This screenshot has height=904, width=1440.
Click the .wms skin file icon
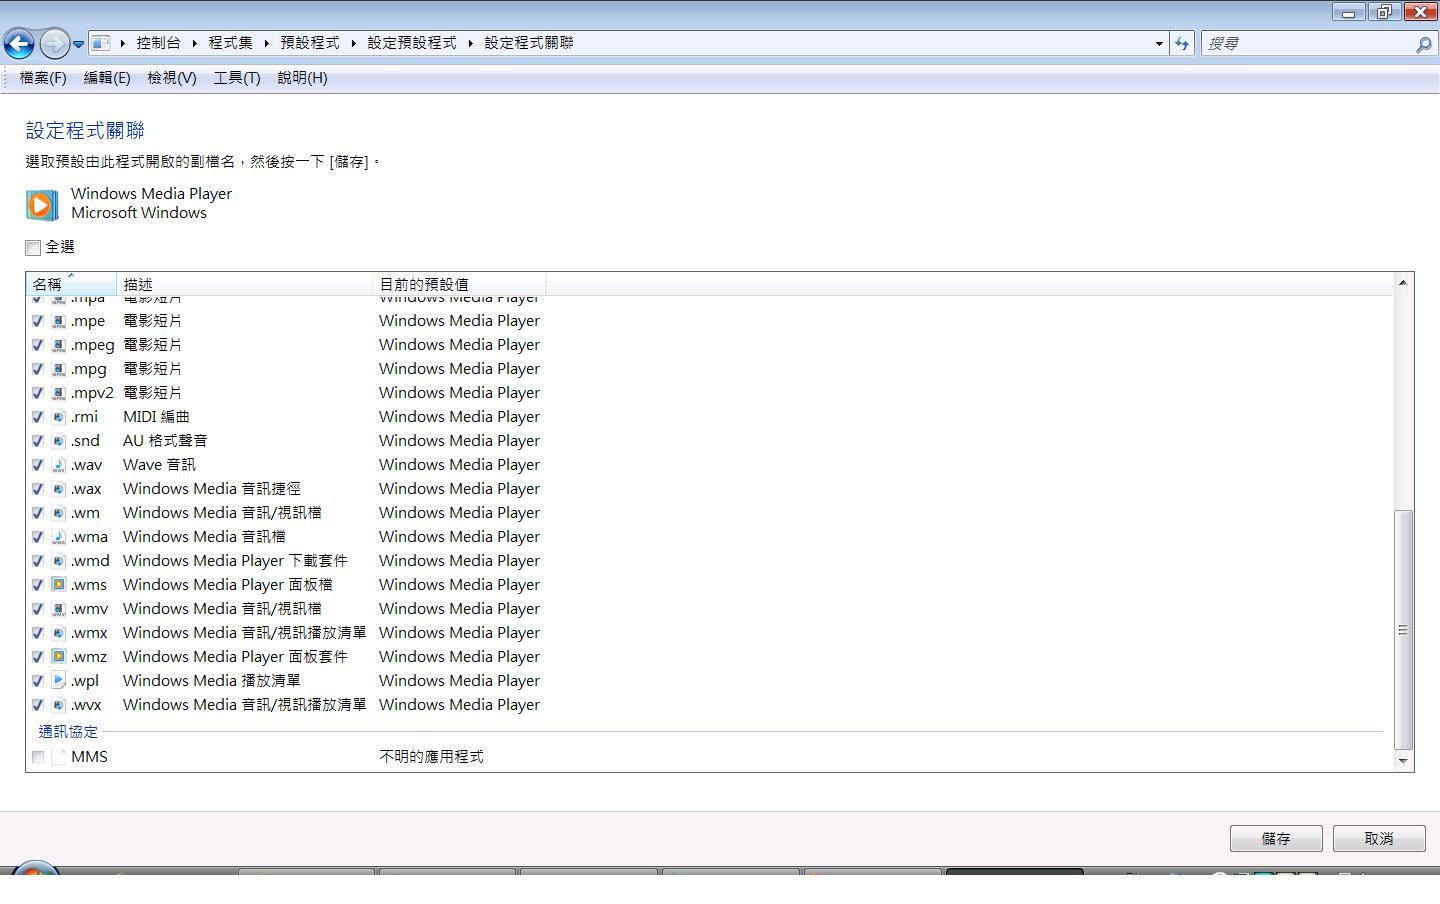tap(59, 585)
